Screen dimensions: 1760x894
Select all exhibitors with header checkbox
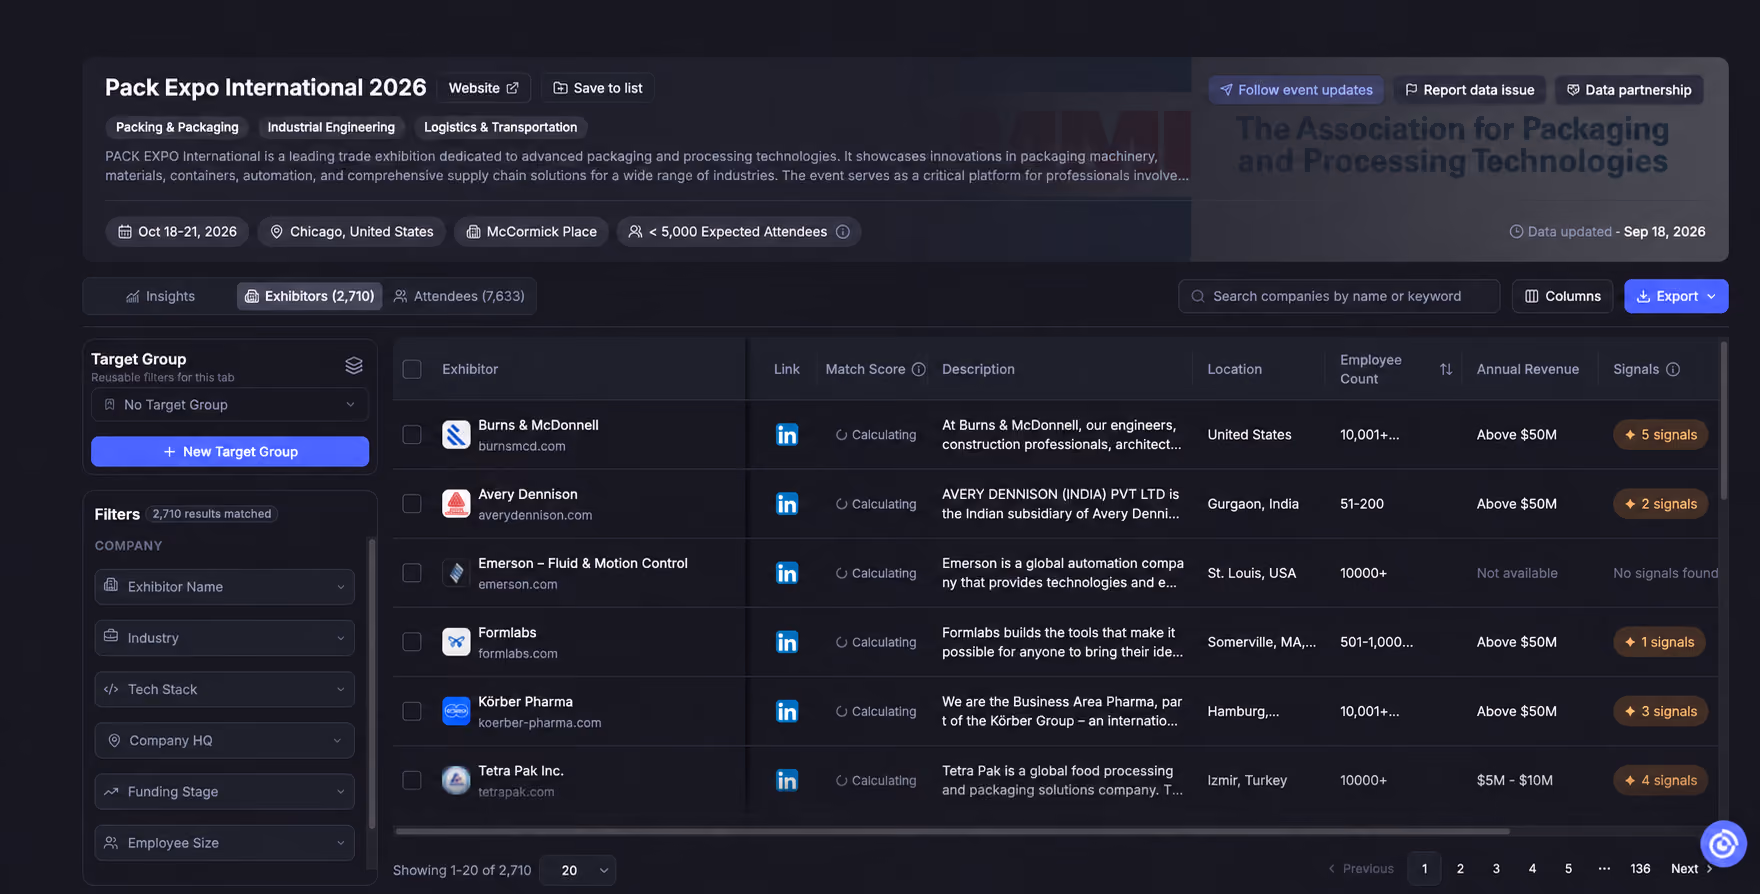click(412, 369)
